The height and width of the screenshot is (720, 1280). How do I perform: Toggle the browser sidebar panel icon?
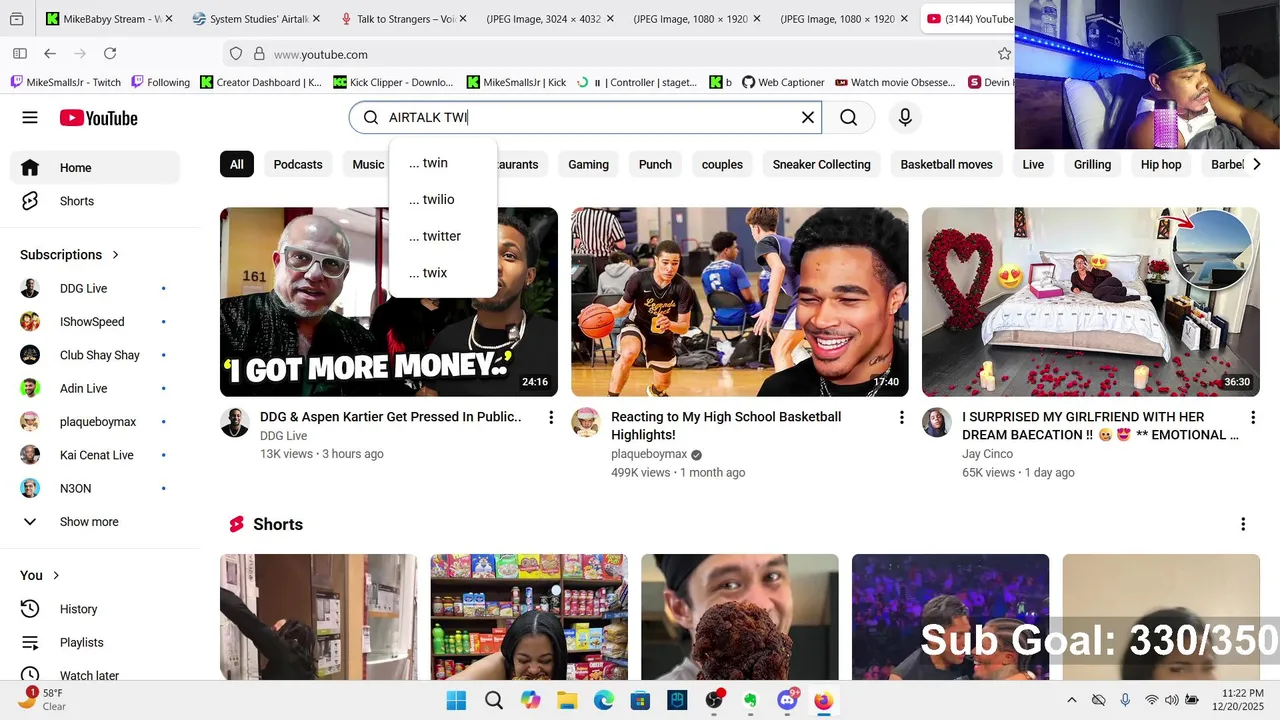(20, 54)
